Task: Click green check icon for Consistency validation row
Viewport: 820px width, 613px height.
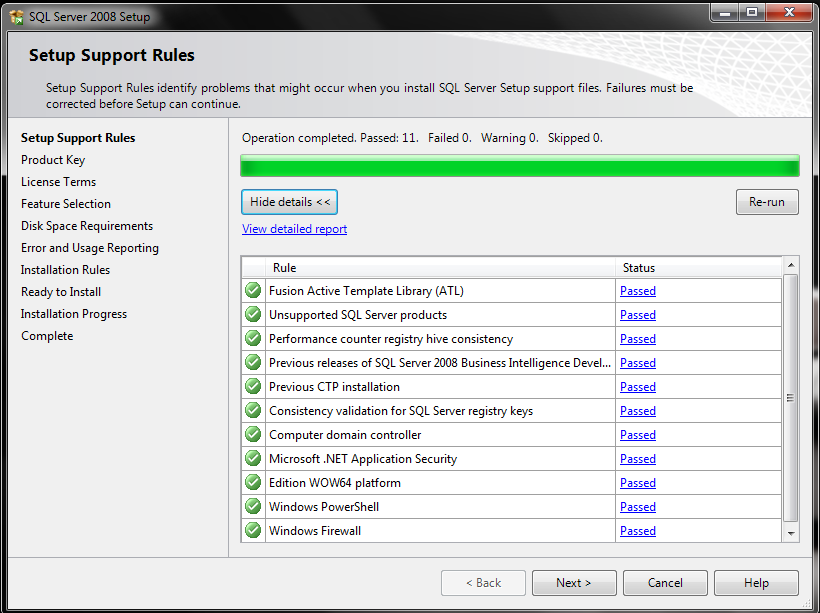Action: [x=253, y=411]
